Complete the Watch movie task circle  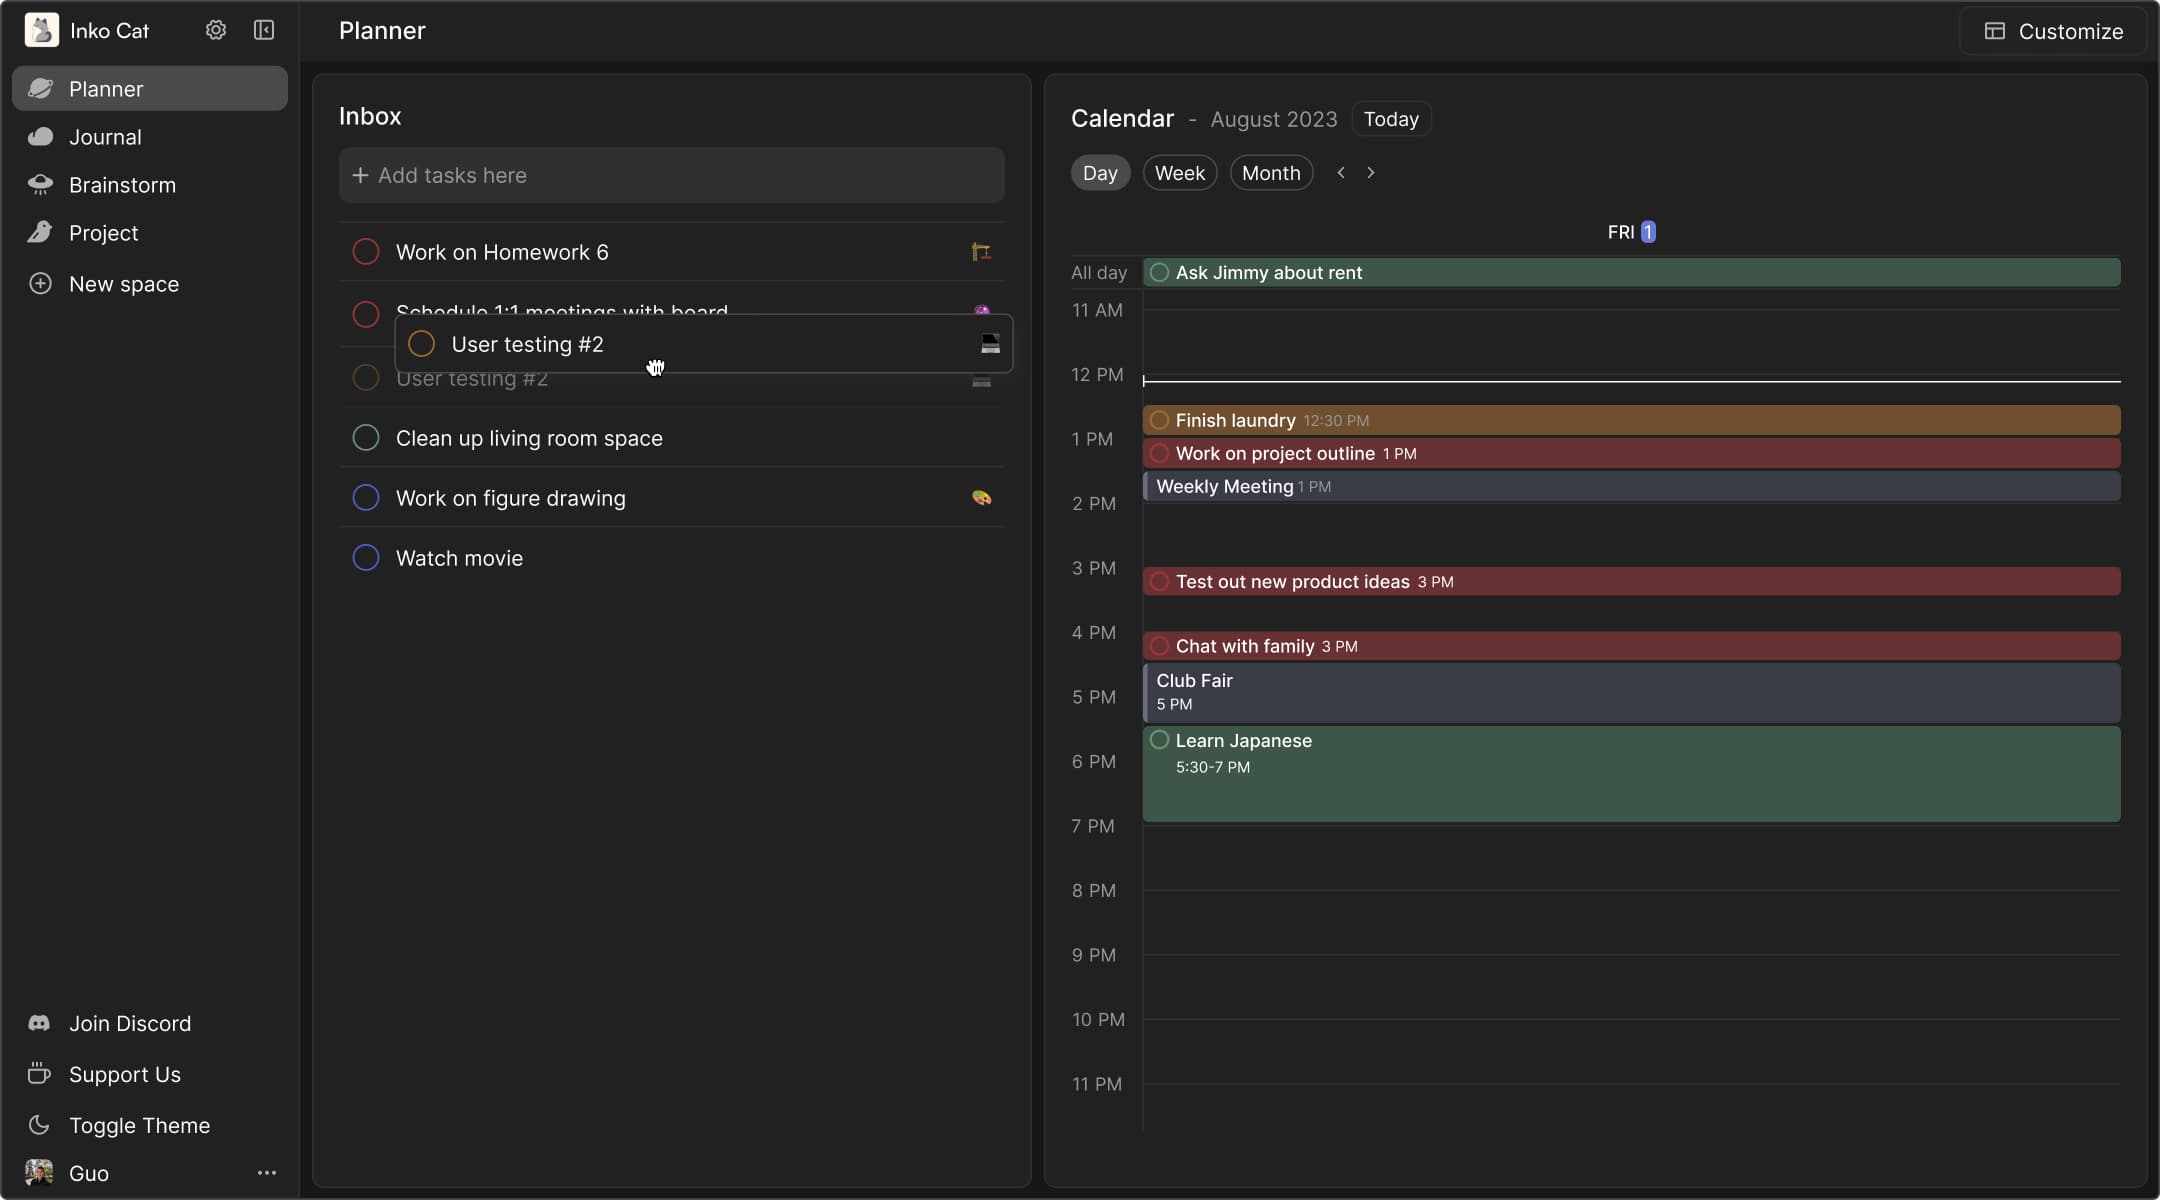366,558
